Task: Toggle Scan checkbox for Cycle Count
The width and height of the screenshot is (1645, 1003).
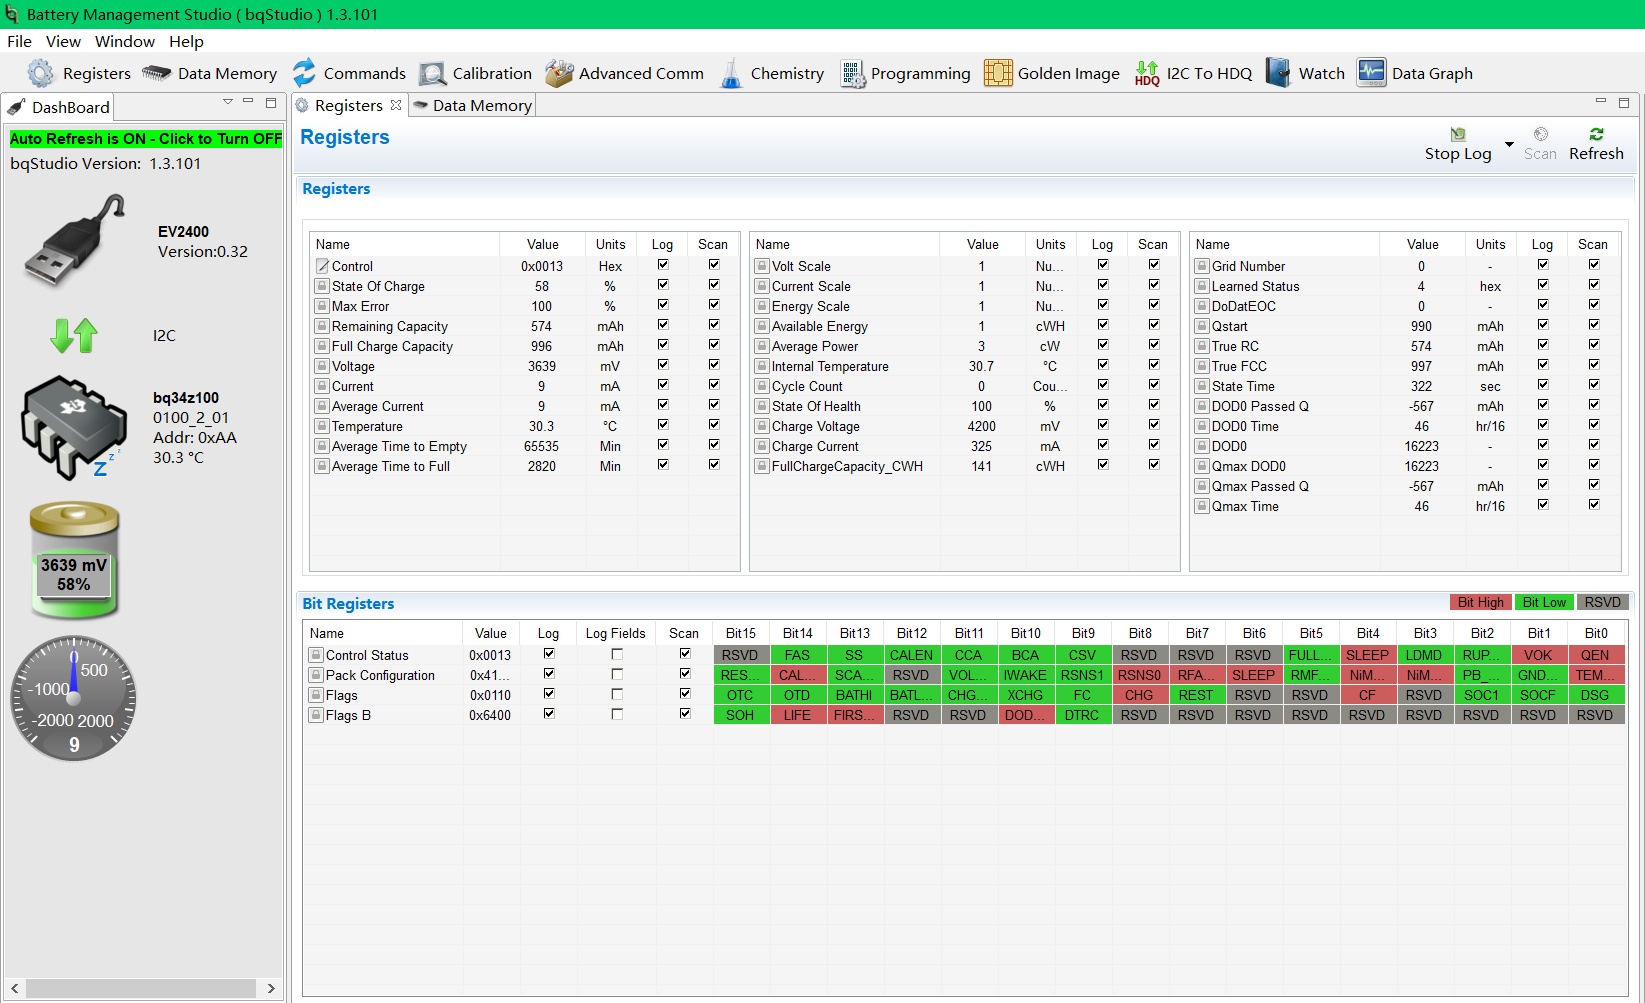Action: click(1154, 385)
